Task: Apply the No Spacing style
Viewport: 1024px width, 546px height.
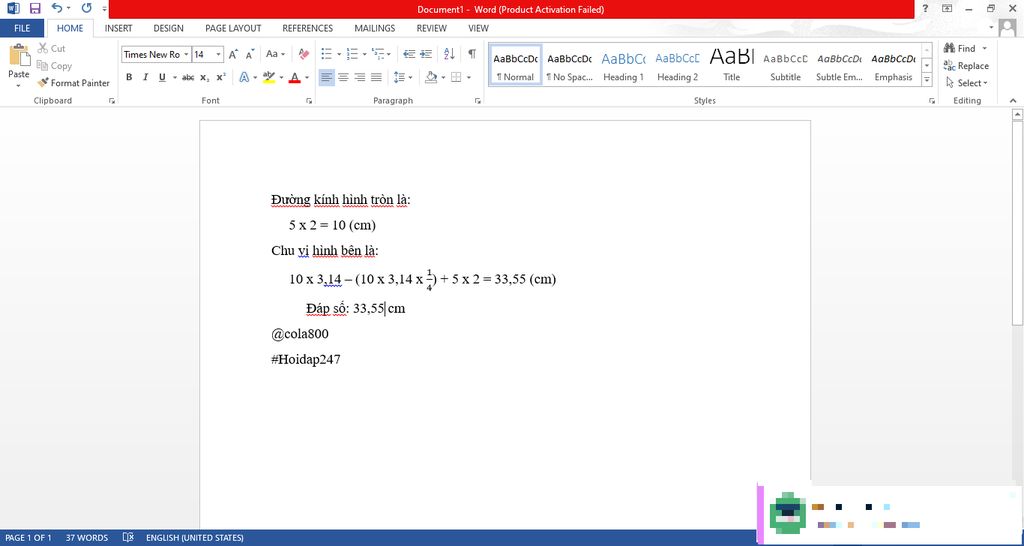Action: 569,65
